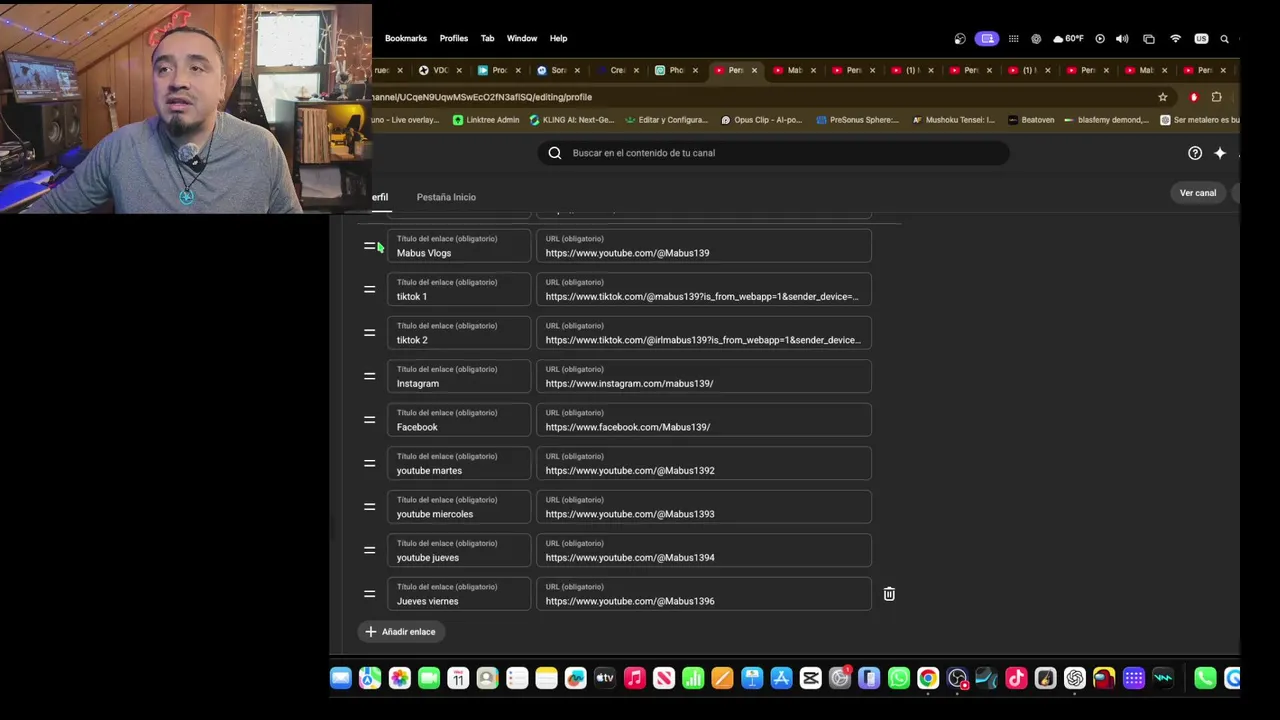Click the red extension icon in Chrome toolbar
The image size is (1280, 720).
[1193, 97]
